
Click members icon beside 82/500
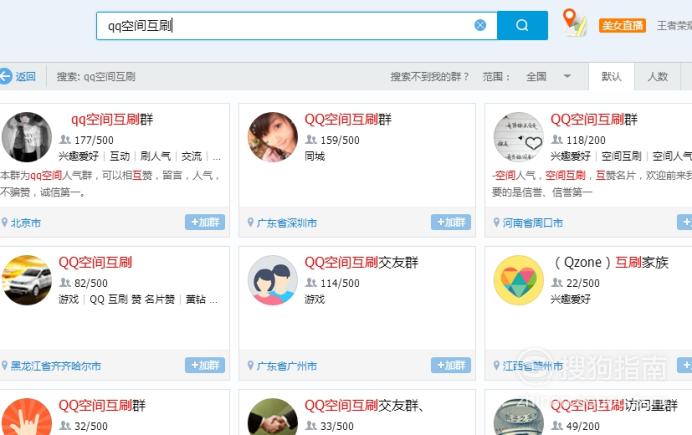65,283
